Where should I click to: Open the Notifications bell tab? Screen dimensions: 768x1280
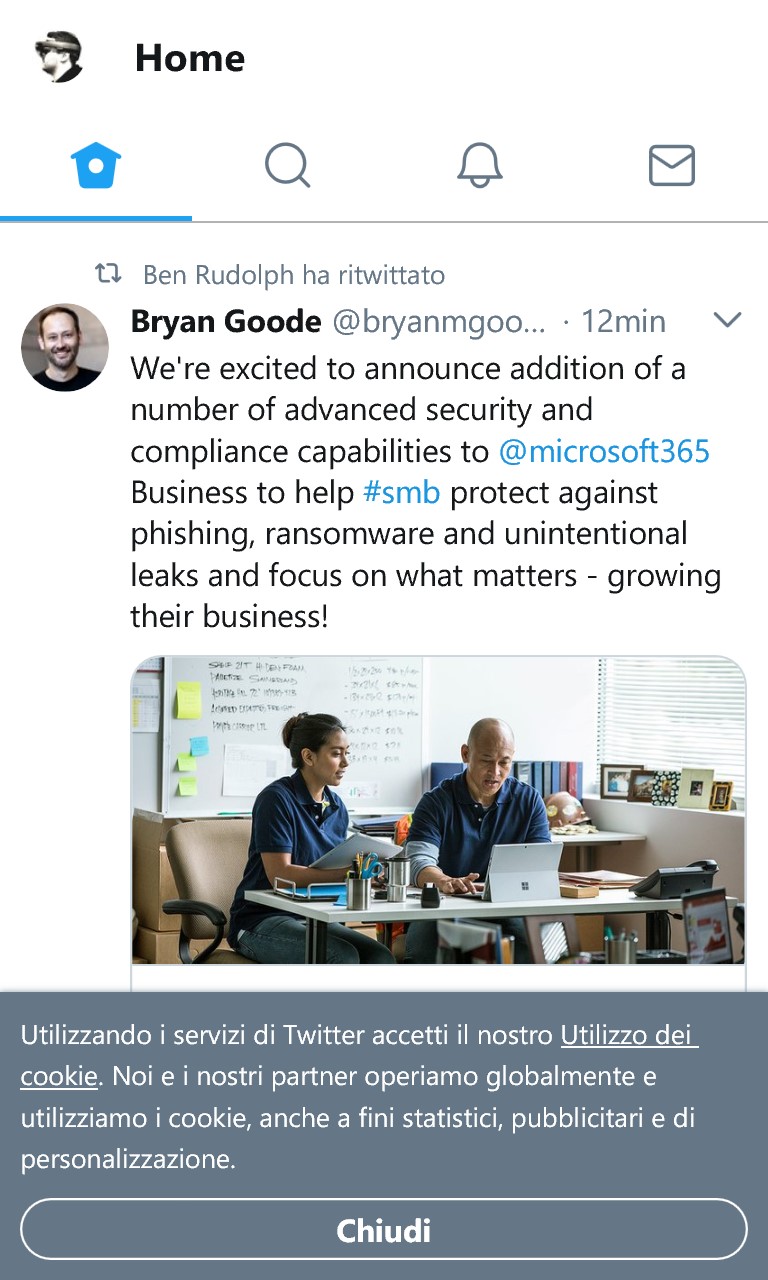pyautogui.click(x=480, y=165)
